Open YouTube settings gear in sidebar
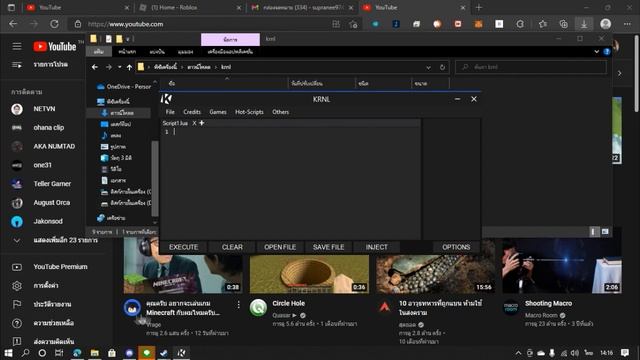This screenshot has width=640, height=360. click(17, 286)
